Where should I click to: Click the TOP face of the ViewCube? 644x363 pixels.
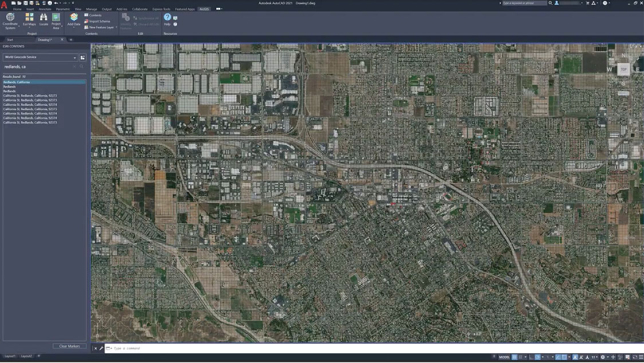(x=623, y=69)
